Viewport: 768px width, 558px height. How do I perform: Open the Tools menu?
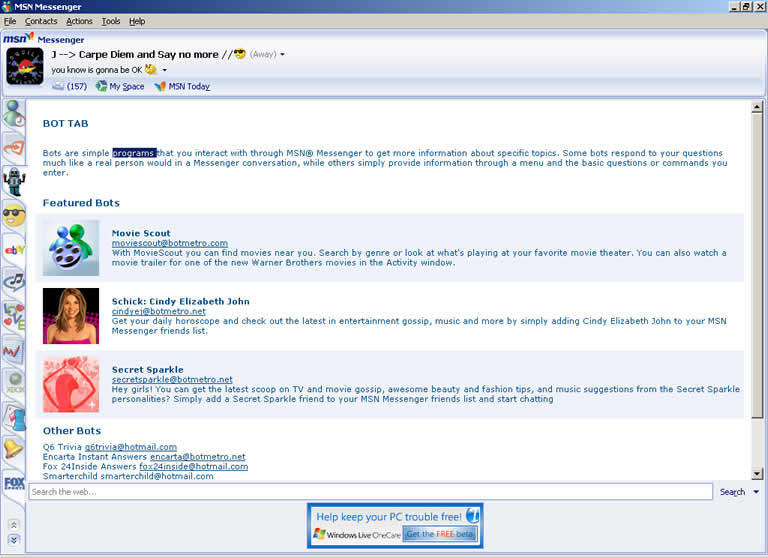pyautogui.click(x=111, y=21)
